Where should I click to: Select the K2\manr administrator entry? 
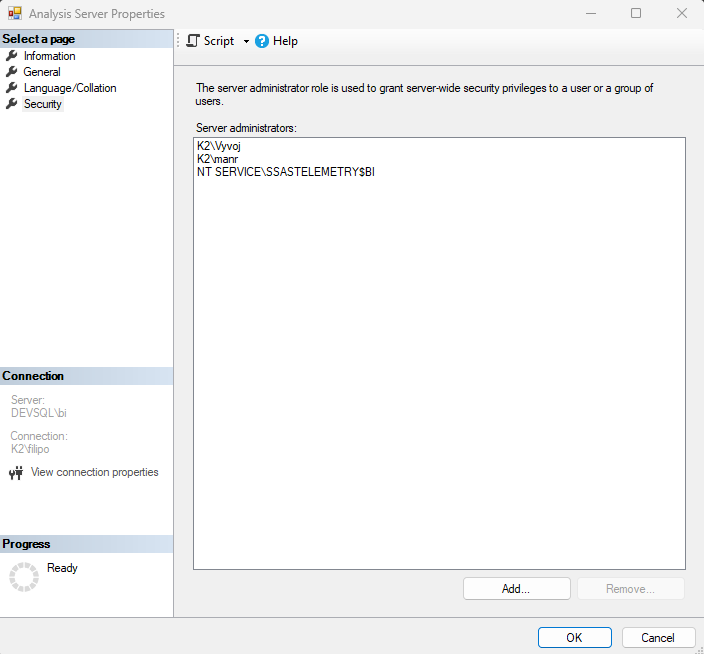(x=218, y=159)
